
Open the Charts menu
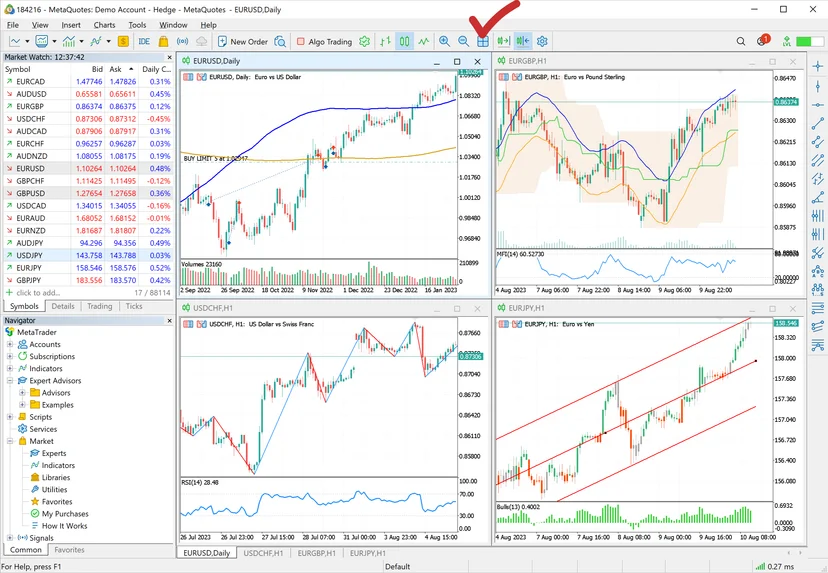click(104, 25)
